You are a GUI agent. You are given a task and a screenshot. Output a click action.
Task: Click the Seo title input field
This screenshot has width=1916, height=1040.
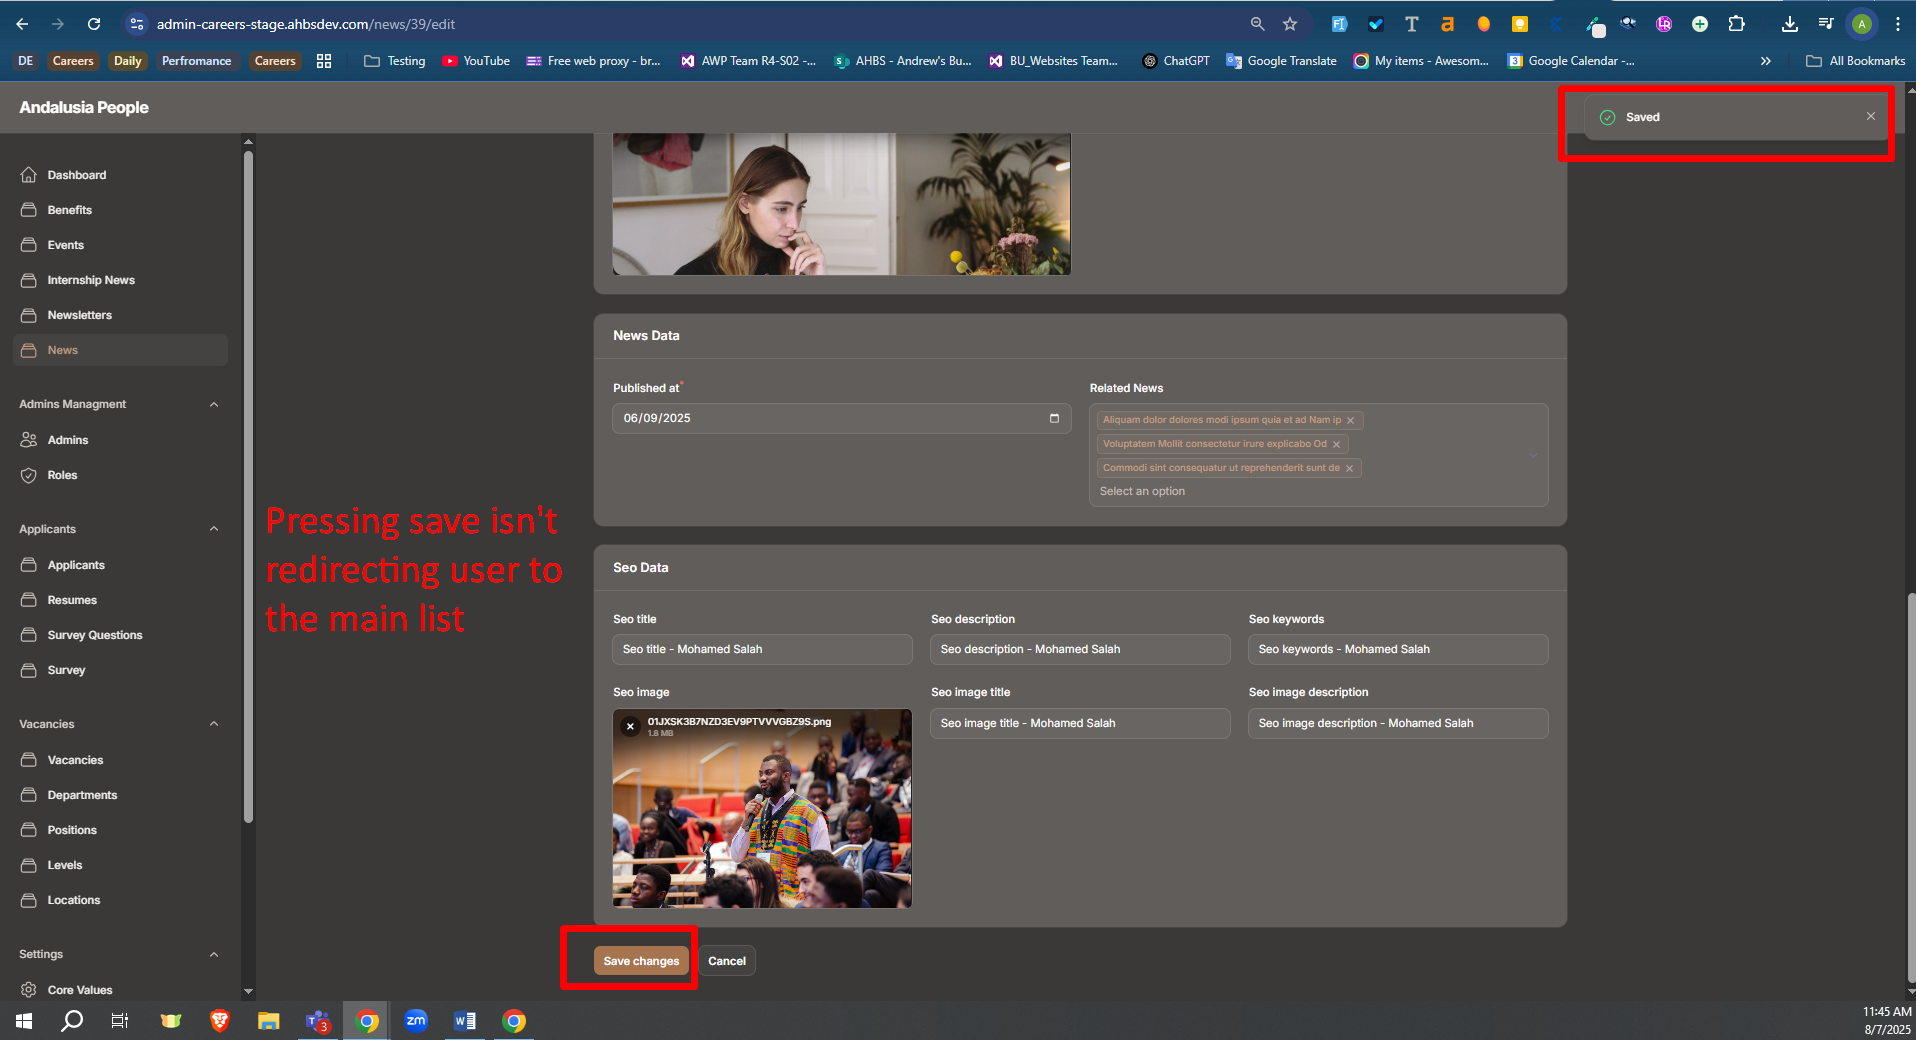pyautogui.click(x=762, y=649)
